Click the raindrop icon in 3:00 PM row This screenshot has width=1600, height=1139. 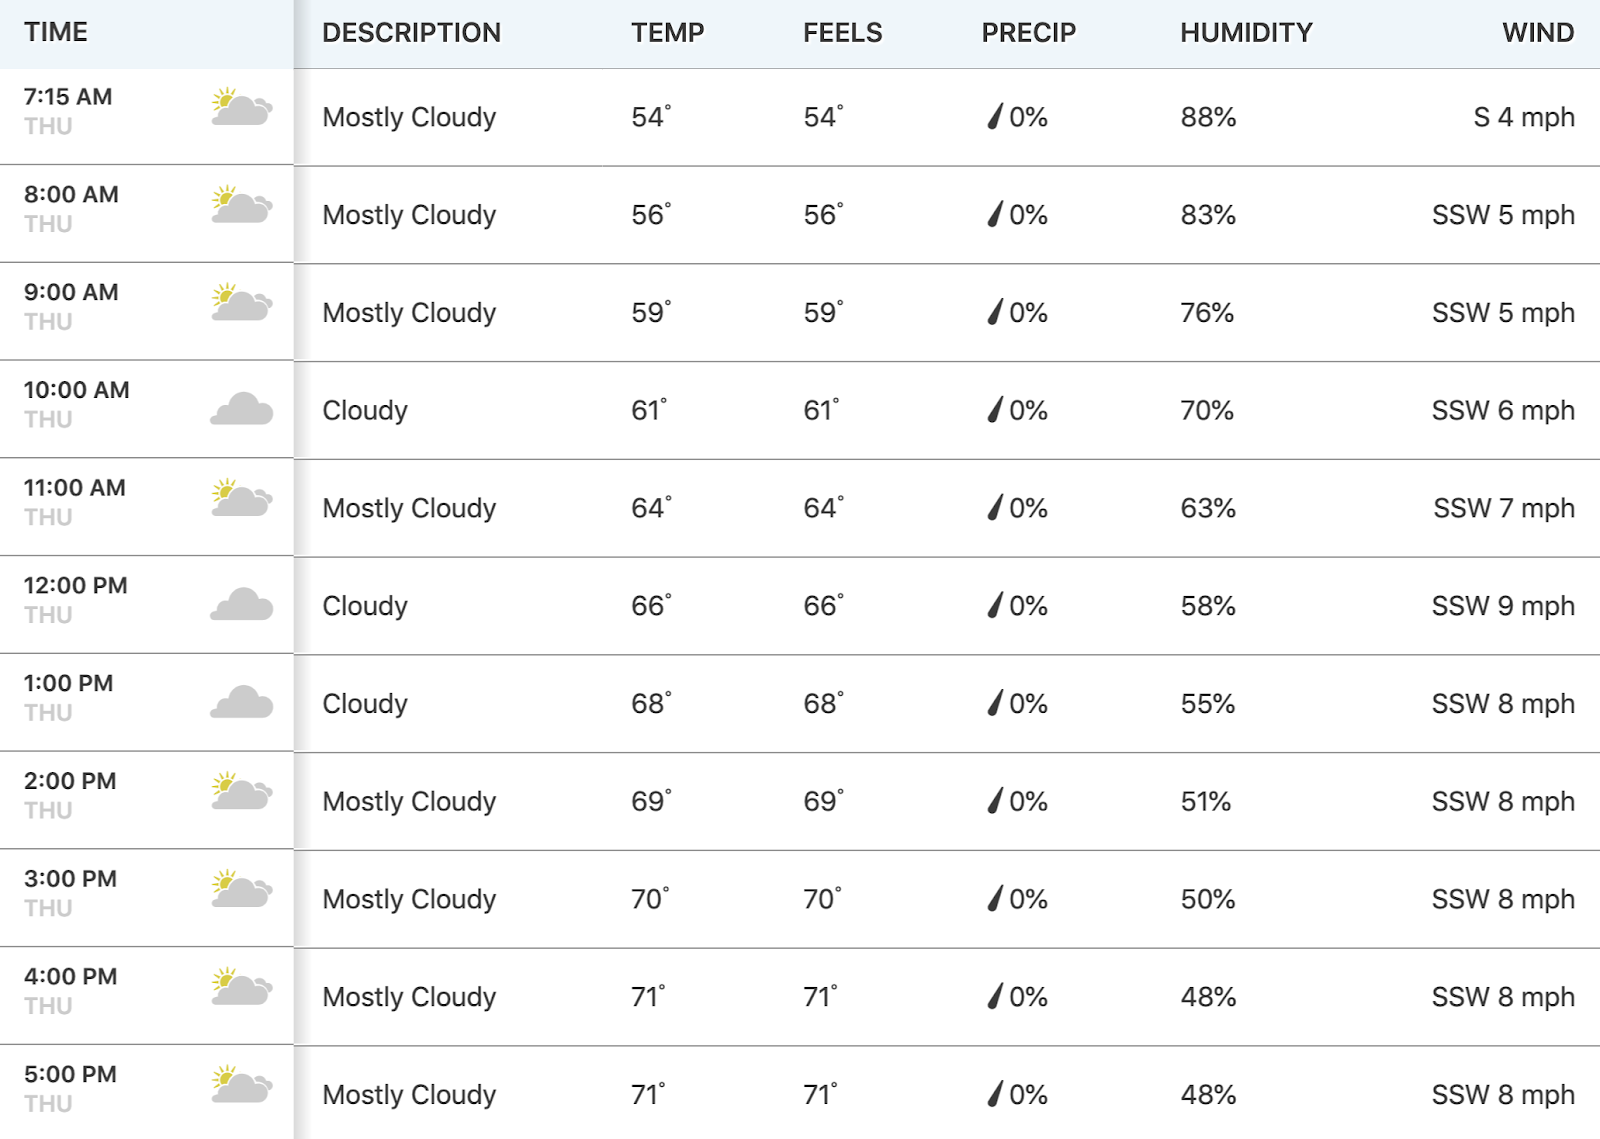[995, 899]
